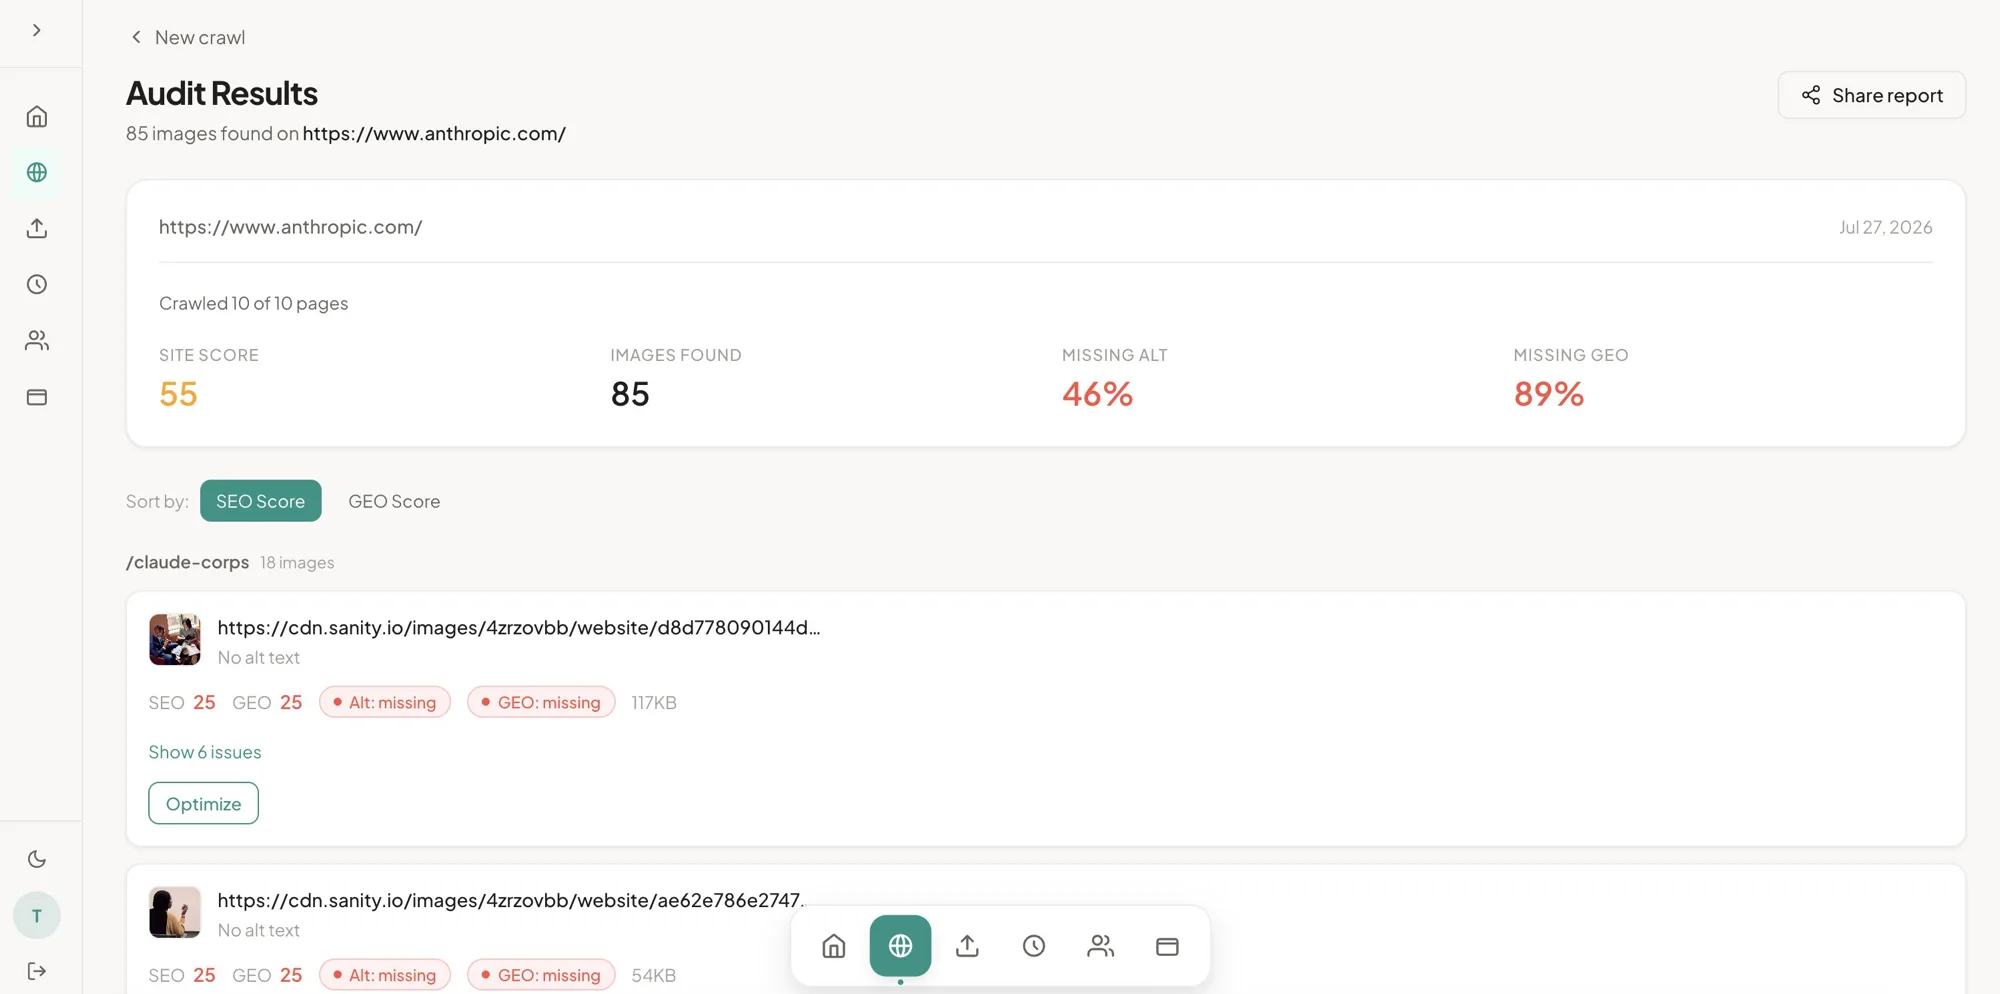The image size is (2000, 994).
Task: Open Home from the left sidebar
Action: tap(37, 117)
